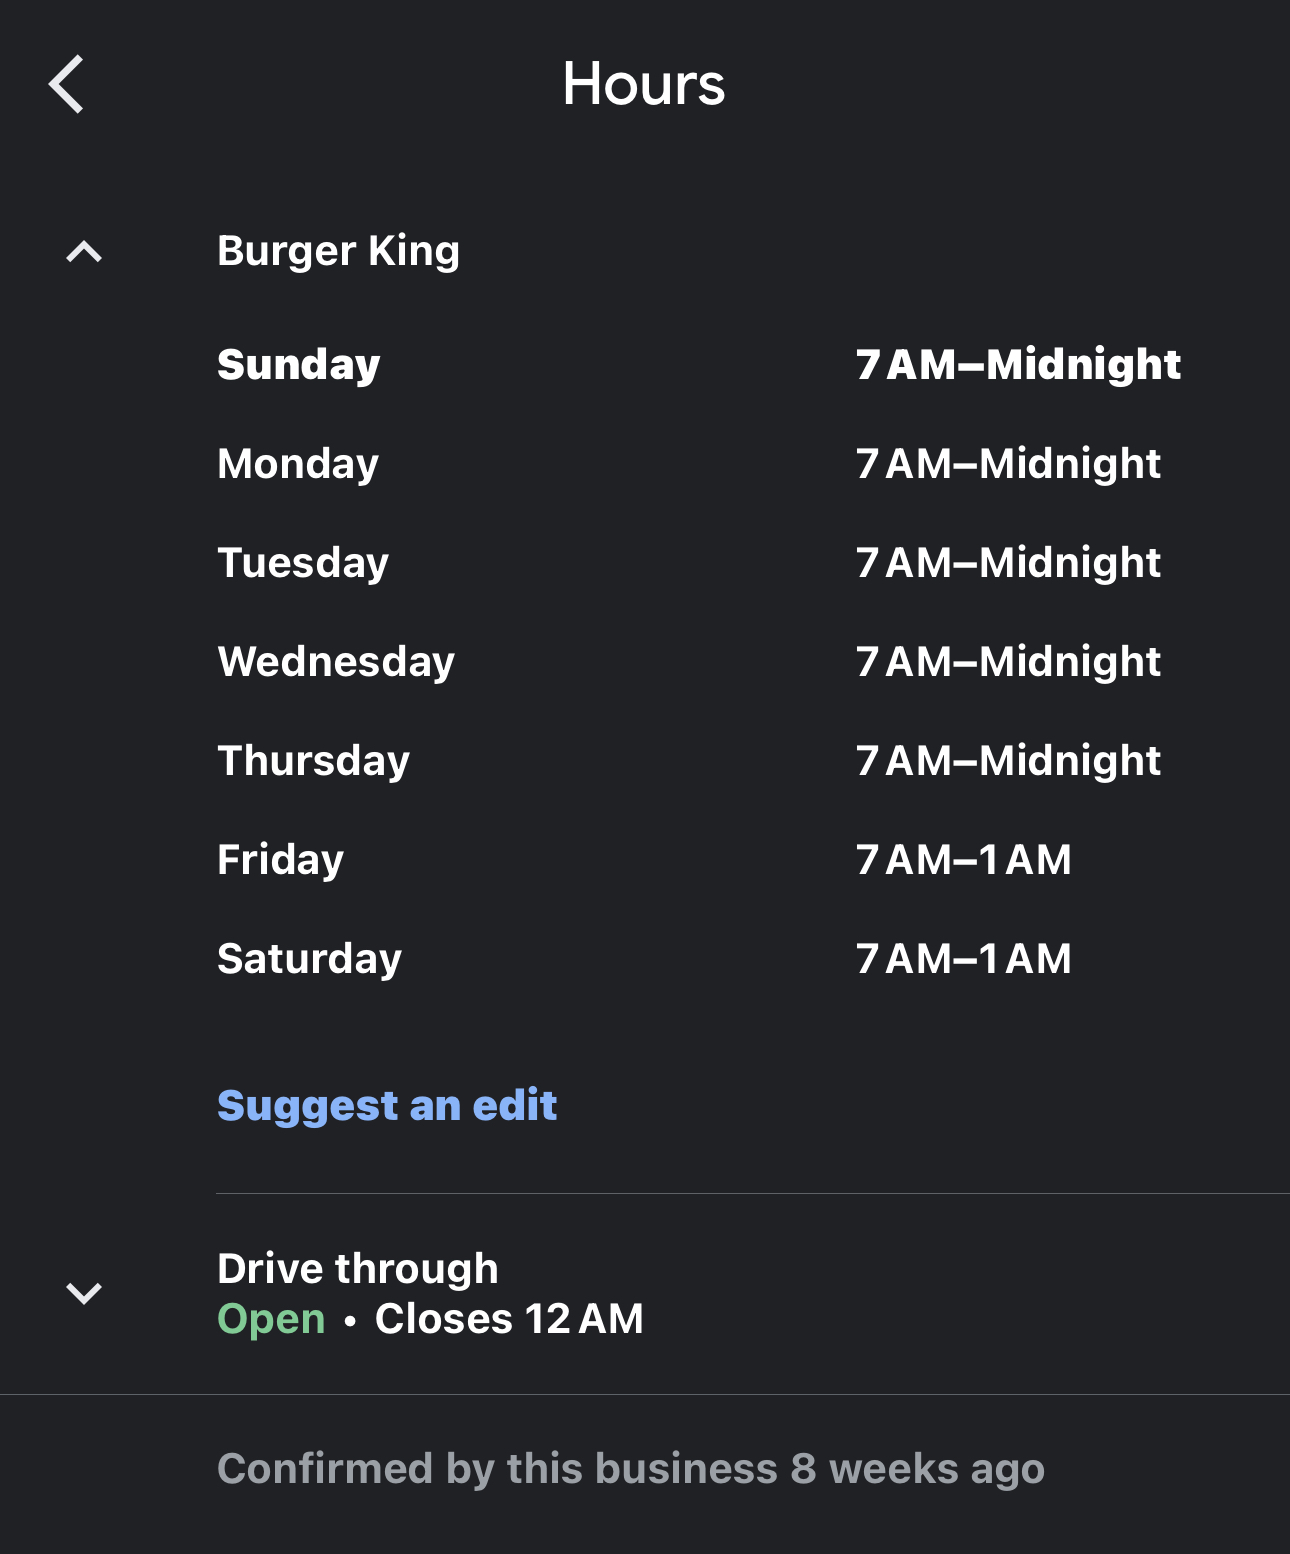This screenshot has height=1554, width=1290.
Task: Select the Friday row label
Action: coord(280,860)
